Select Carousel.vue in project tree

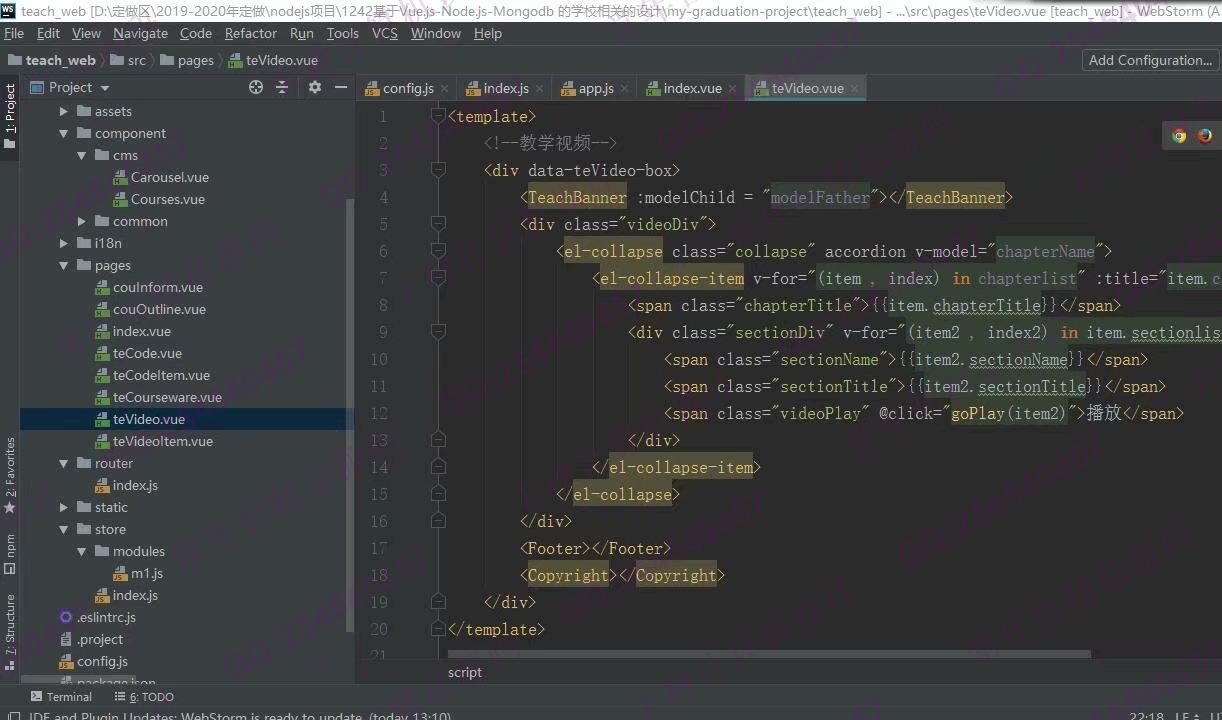pos(170,177)
